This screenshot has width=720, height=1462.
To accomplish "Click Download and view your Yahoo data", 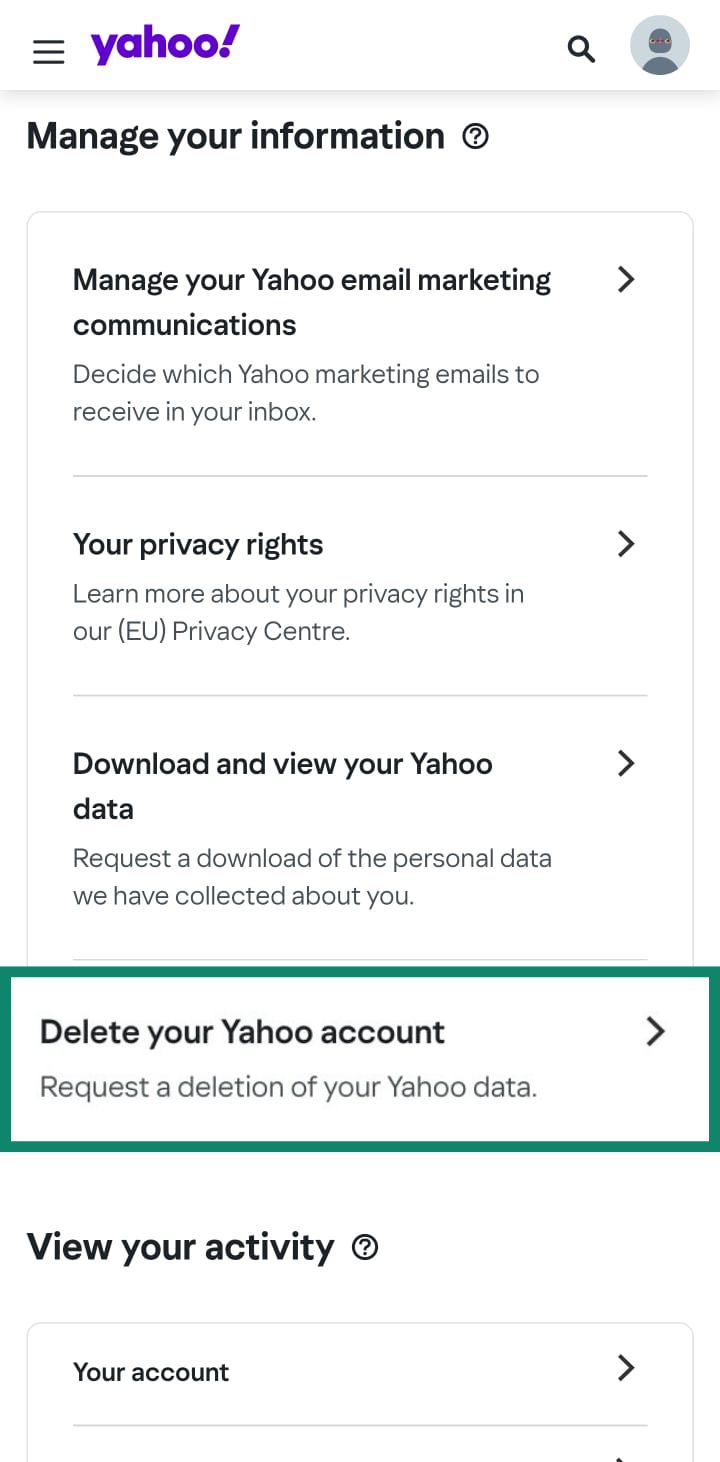I will [x=282, y=786].
